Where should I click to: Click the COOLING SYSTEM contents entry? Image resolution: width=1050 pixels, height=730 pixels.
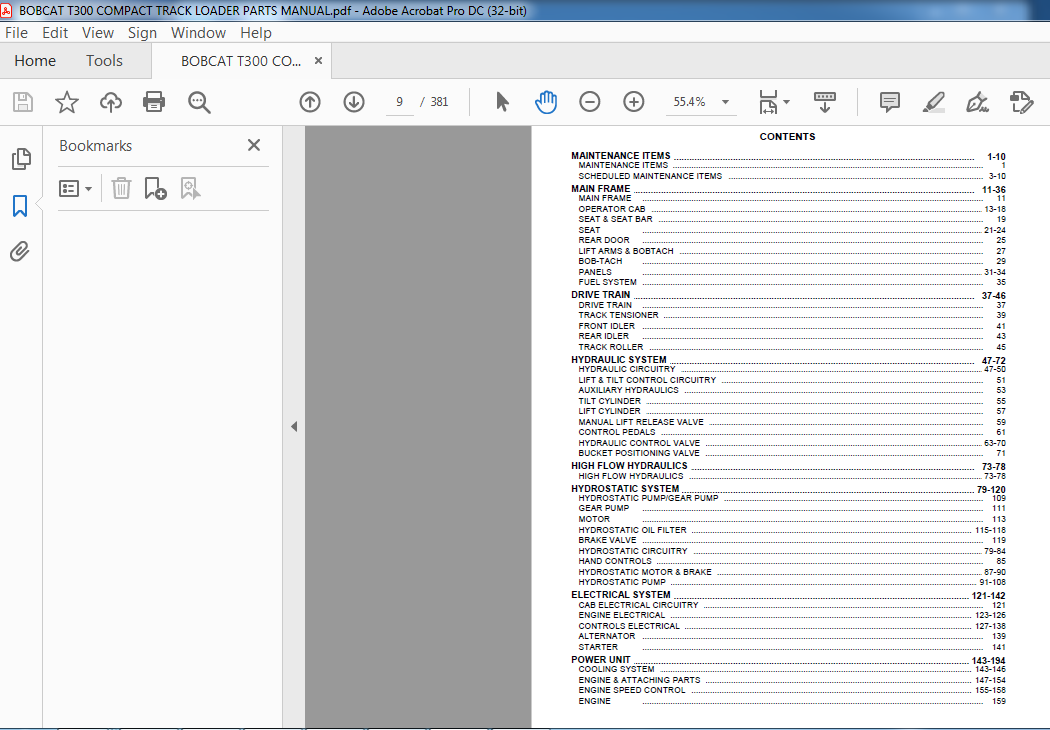(616, 669)
